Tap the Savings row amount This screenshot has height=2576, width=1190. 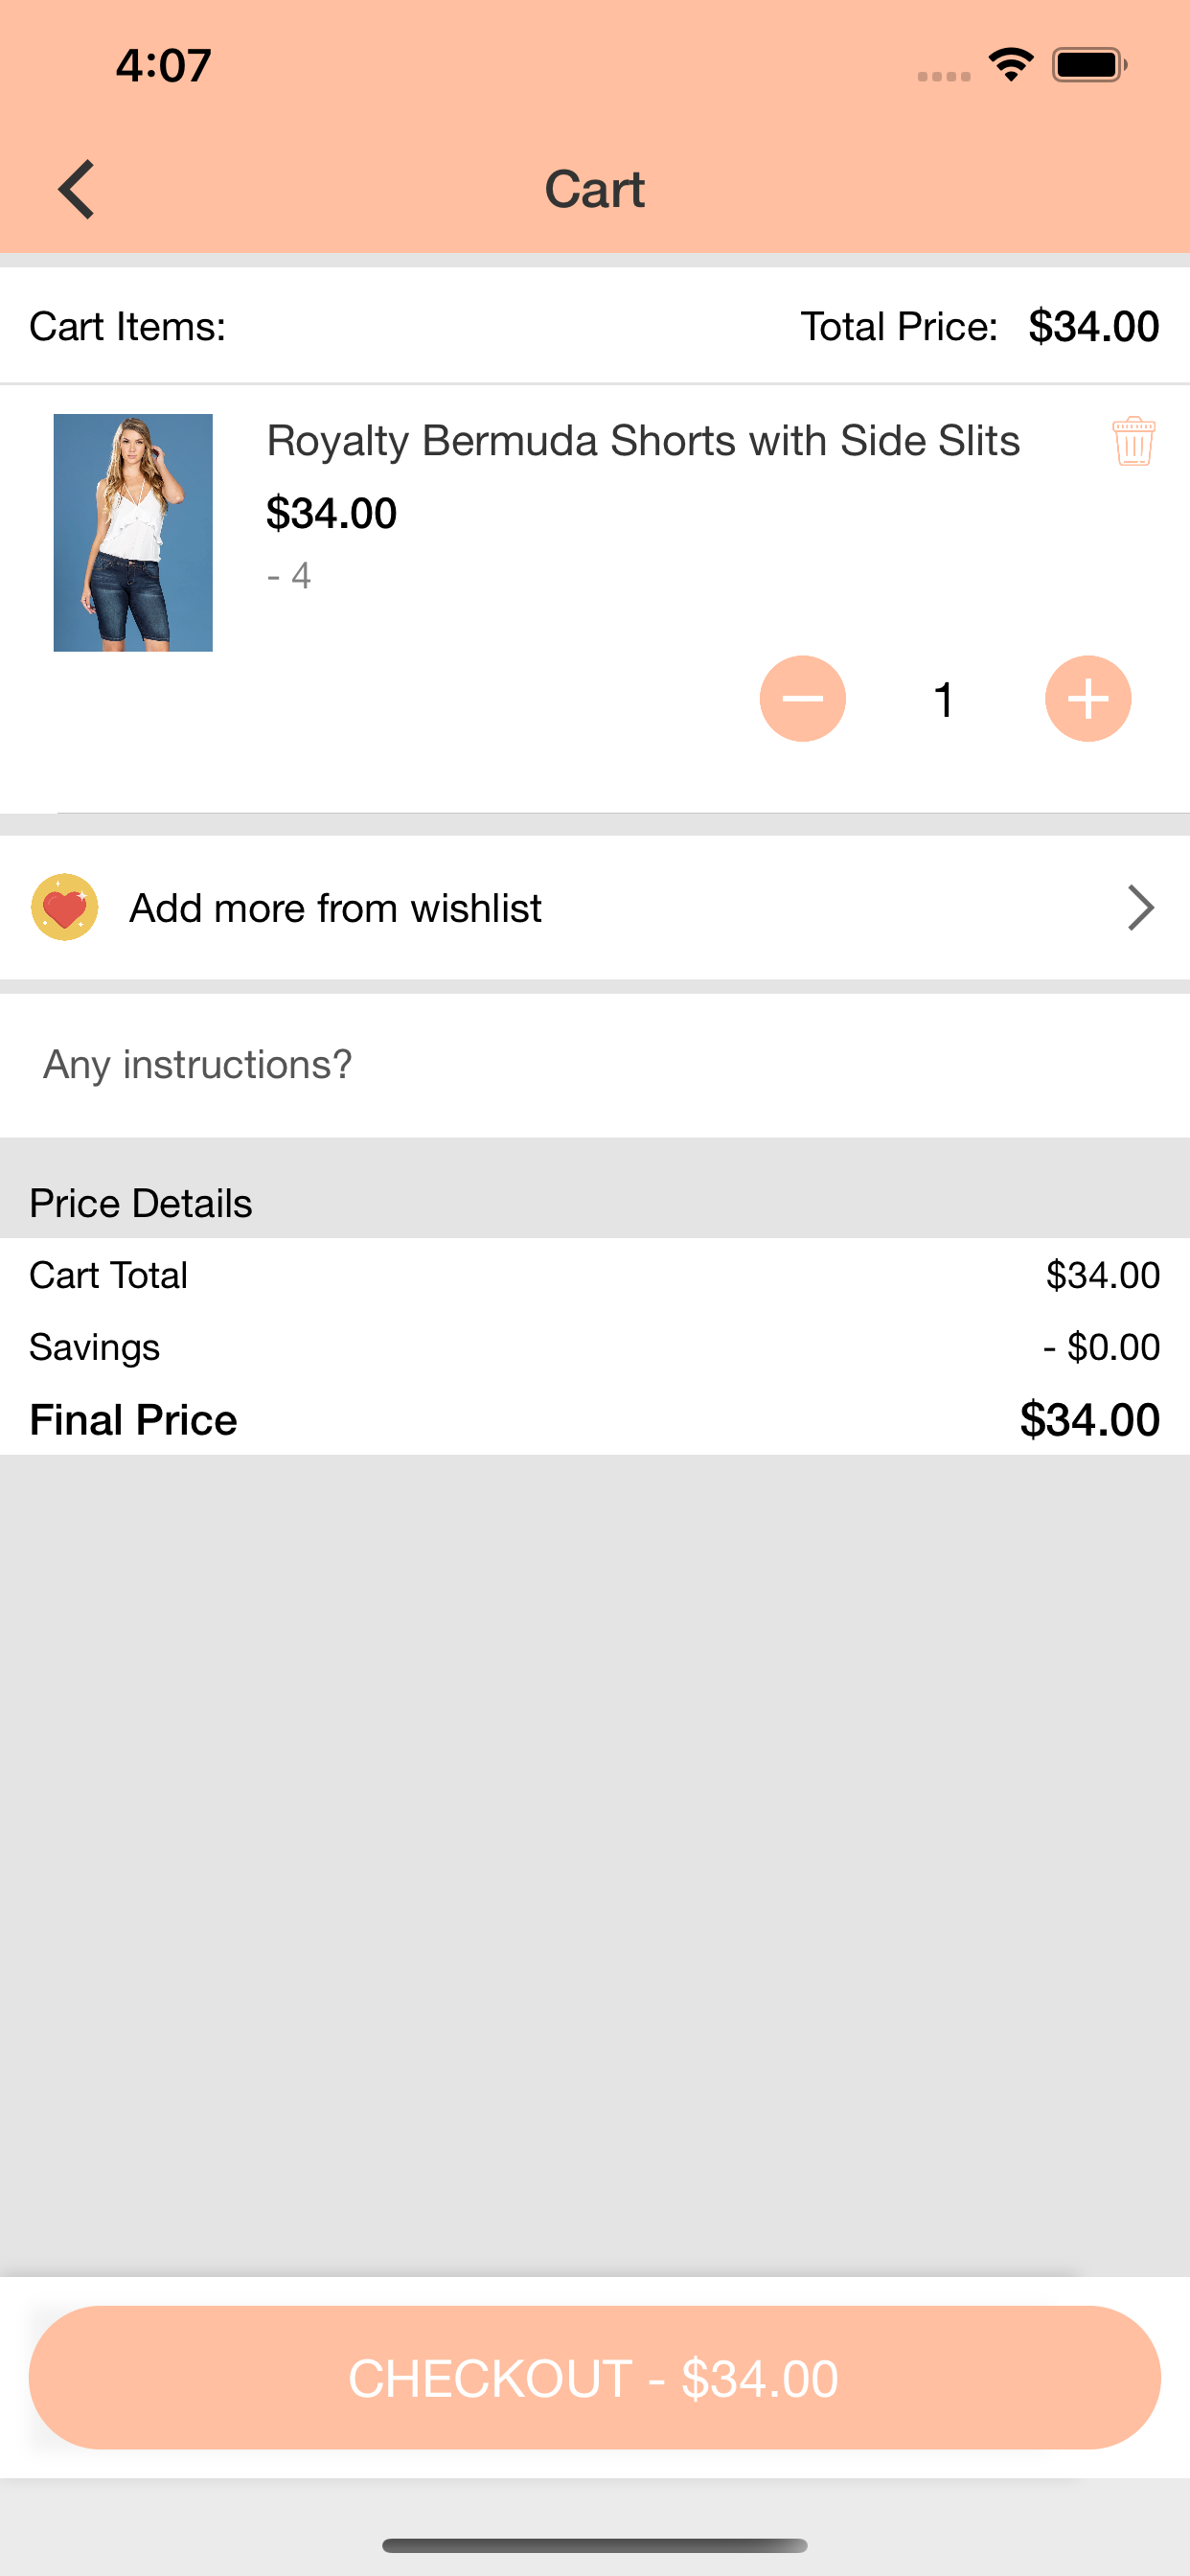1101,1347
